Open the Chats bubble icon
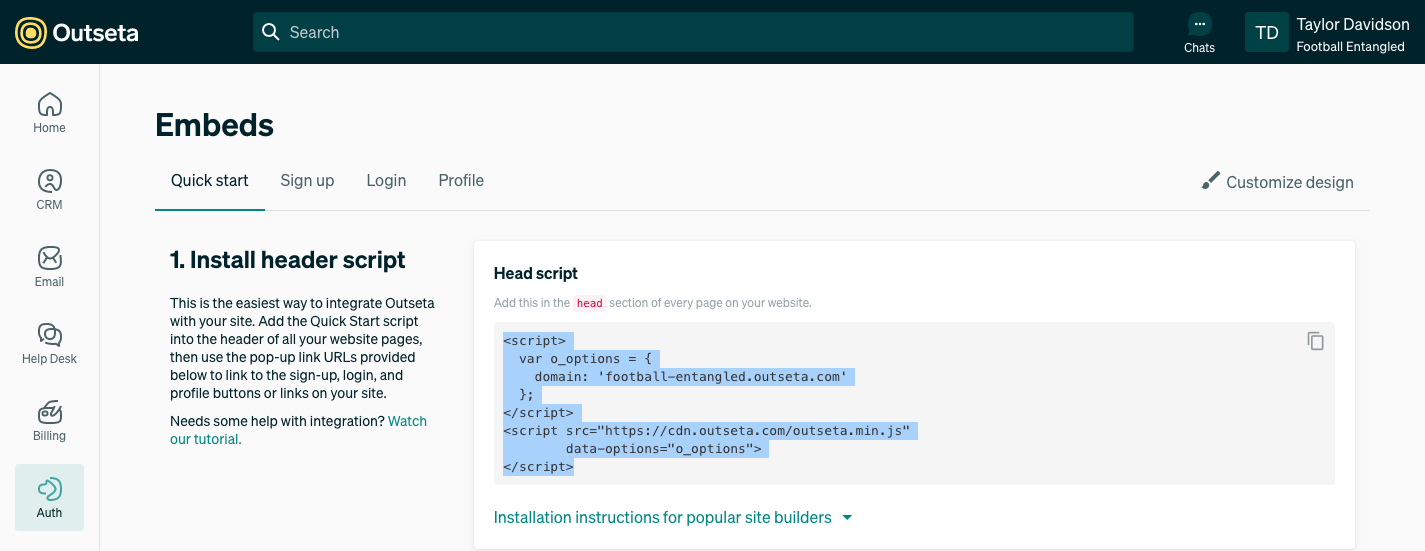1425x551 pixels. [1199, 24]
